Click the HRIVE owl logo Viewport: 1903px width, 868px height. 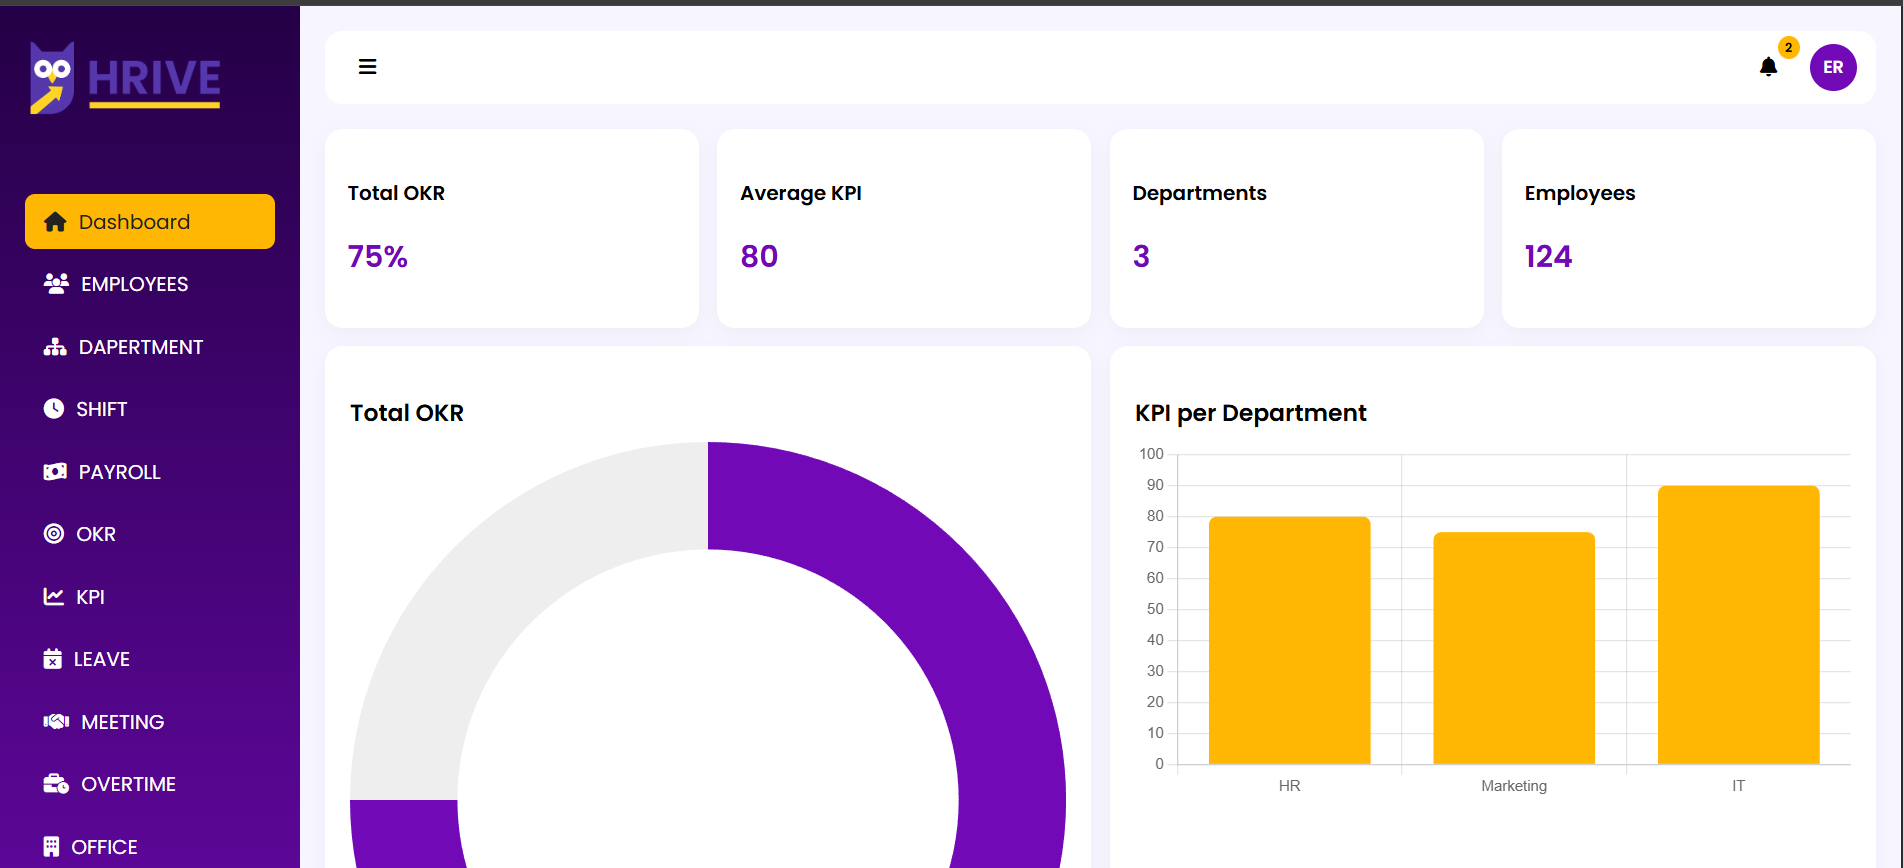coord(52,78)
